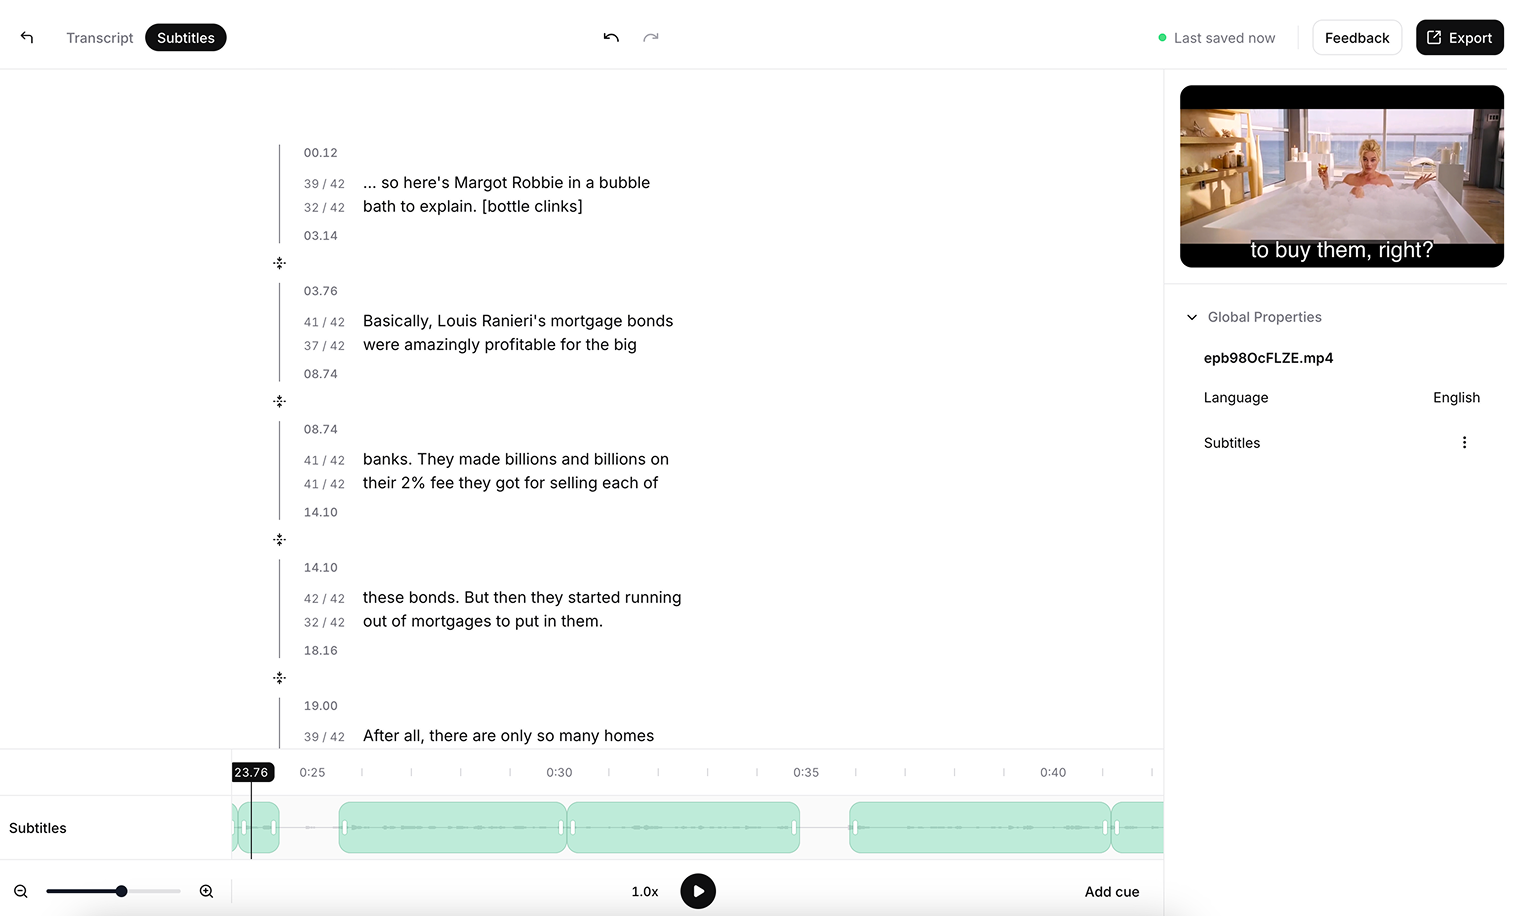Click merge icon after the 08.74 cue
This screenshot has height=916, width=1520.
[280, 401]
